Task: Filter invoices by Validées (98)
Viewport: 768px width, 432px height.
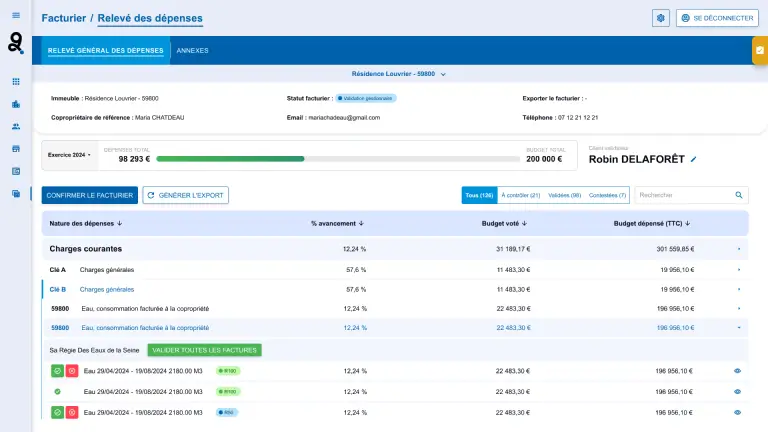Action: click(x=564, y=195)
